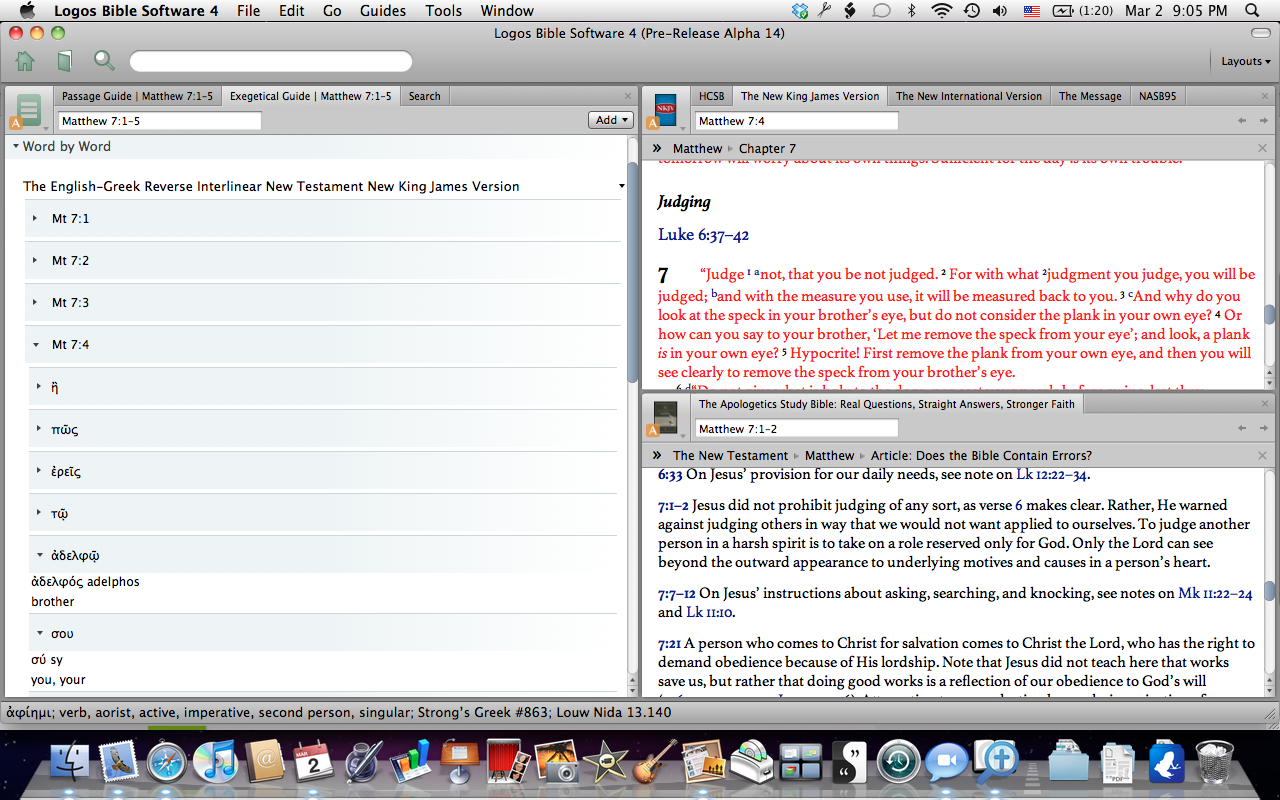Switch to the HCSB tab

[x=712, y=96]
